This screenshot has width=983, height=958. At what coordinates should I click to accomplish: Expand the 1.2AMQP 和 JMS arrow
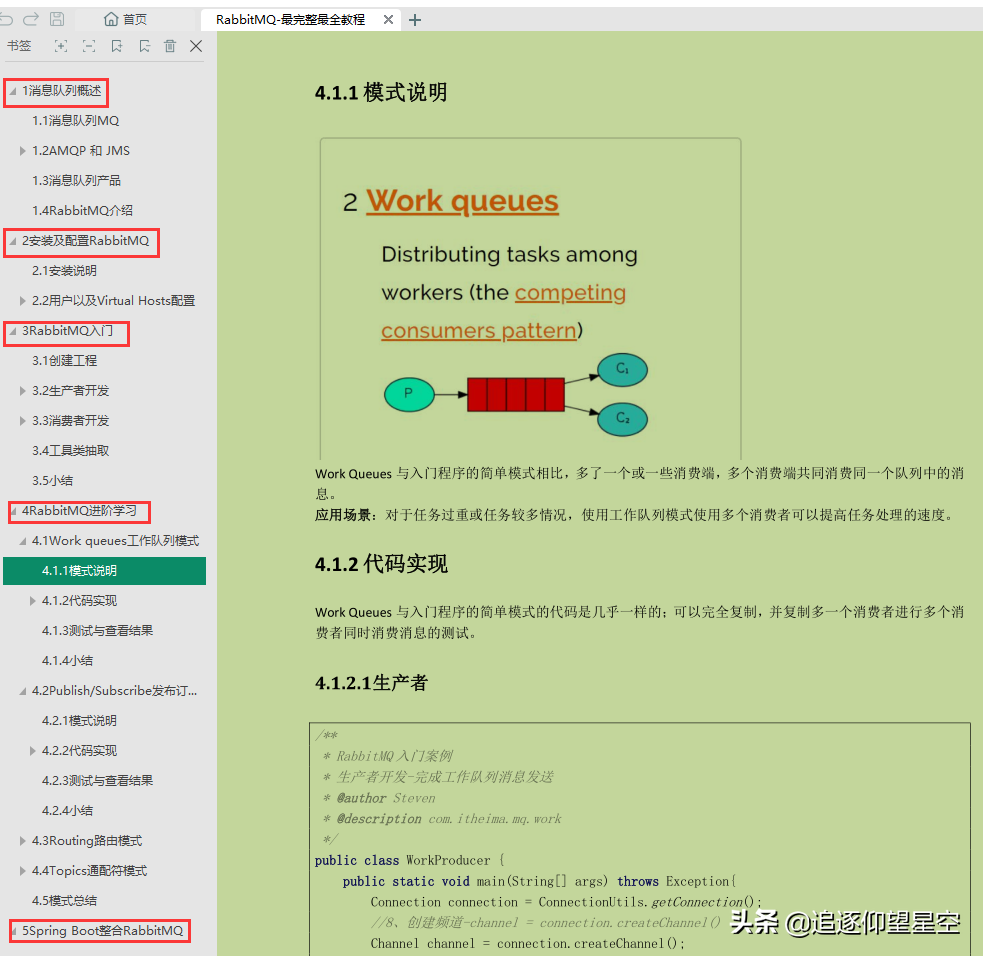click(23, 150)
